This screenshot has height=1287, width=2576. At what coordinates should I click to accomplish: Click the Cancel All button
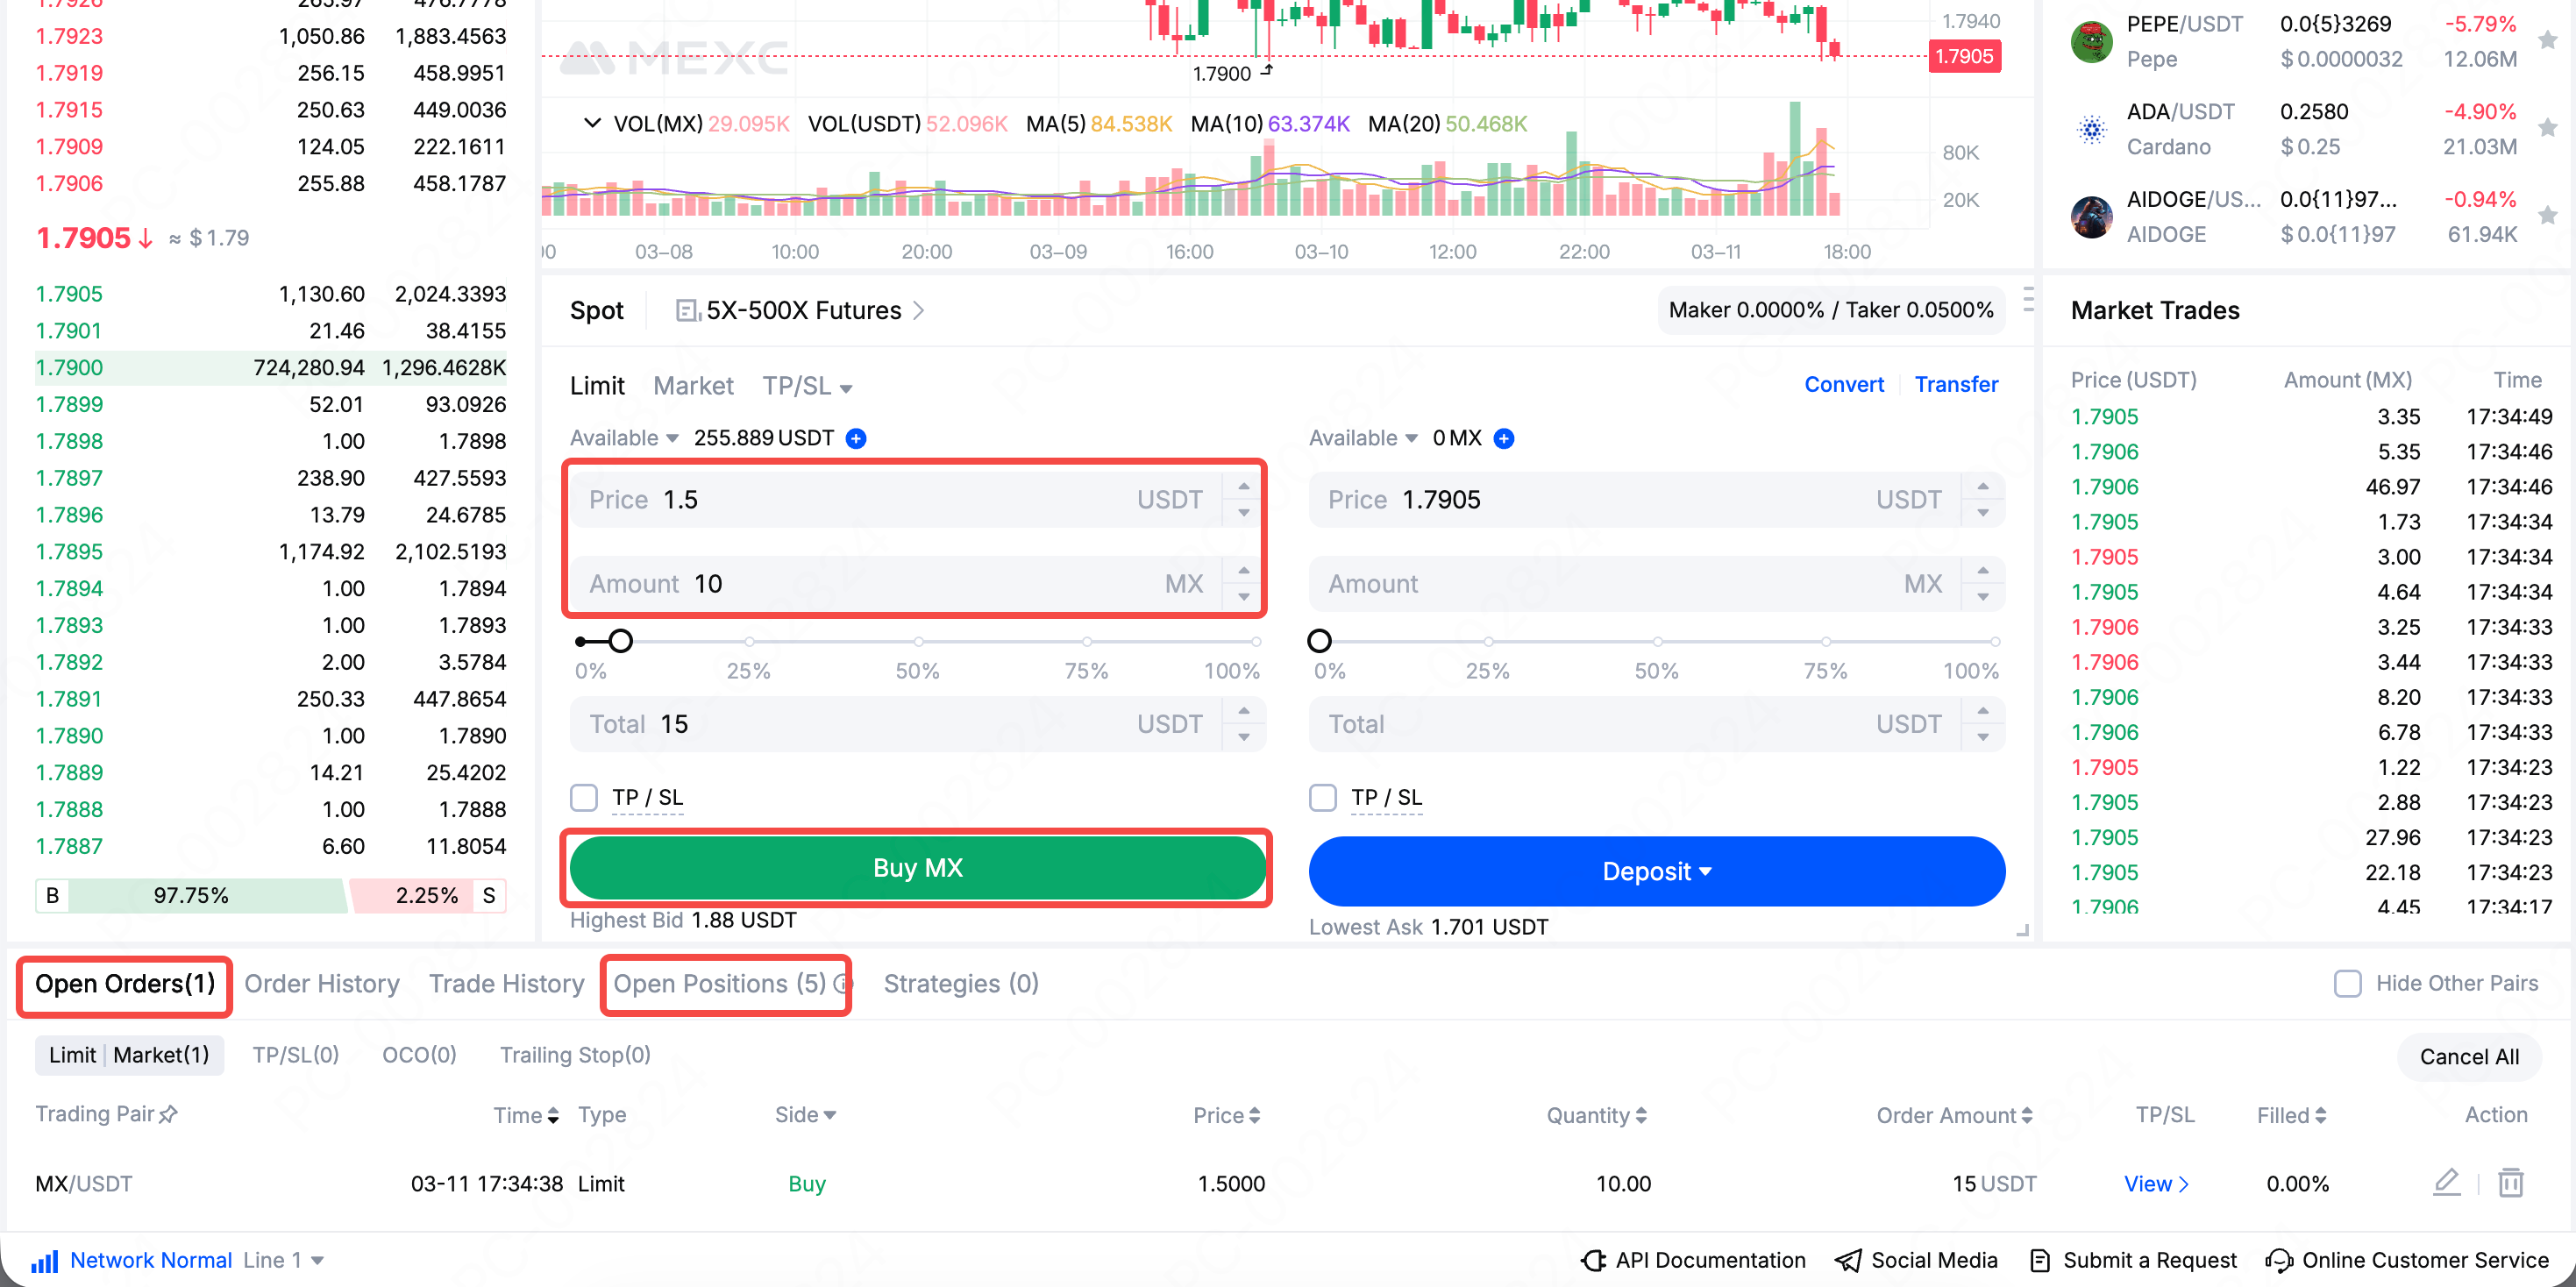click(x=2468, y=1056)
